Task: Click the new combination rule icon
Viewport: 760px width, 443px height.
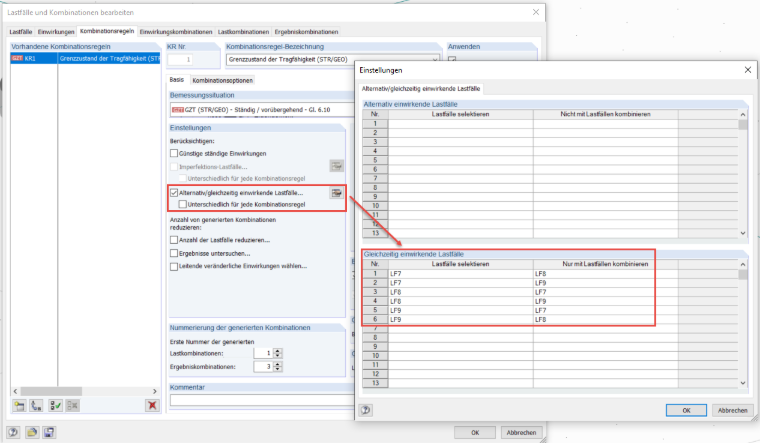Action: click(19, 406)
